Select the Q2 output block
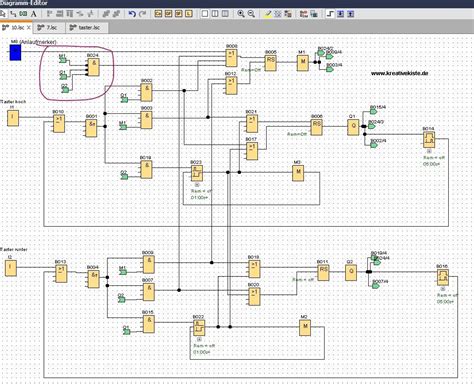 pos(351,272)
